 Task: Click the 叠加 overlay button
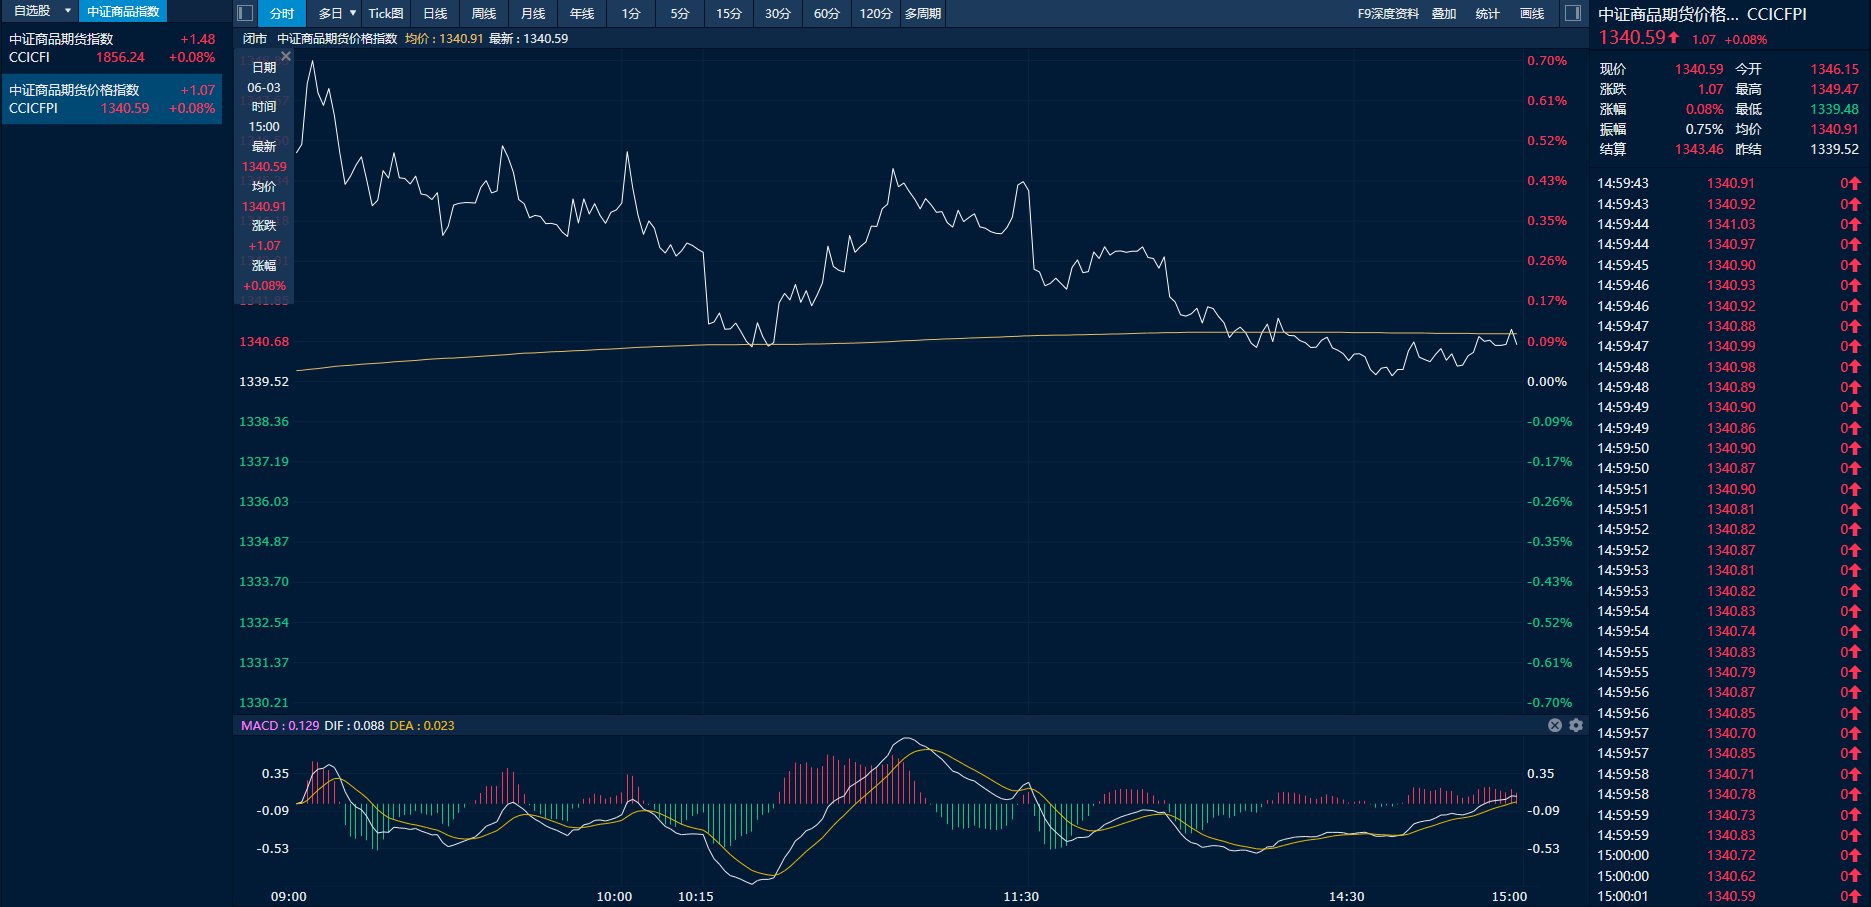[x=1444, y=13]
